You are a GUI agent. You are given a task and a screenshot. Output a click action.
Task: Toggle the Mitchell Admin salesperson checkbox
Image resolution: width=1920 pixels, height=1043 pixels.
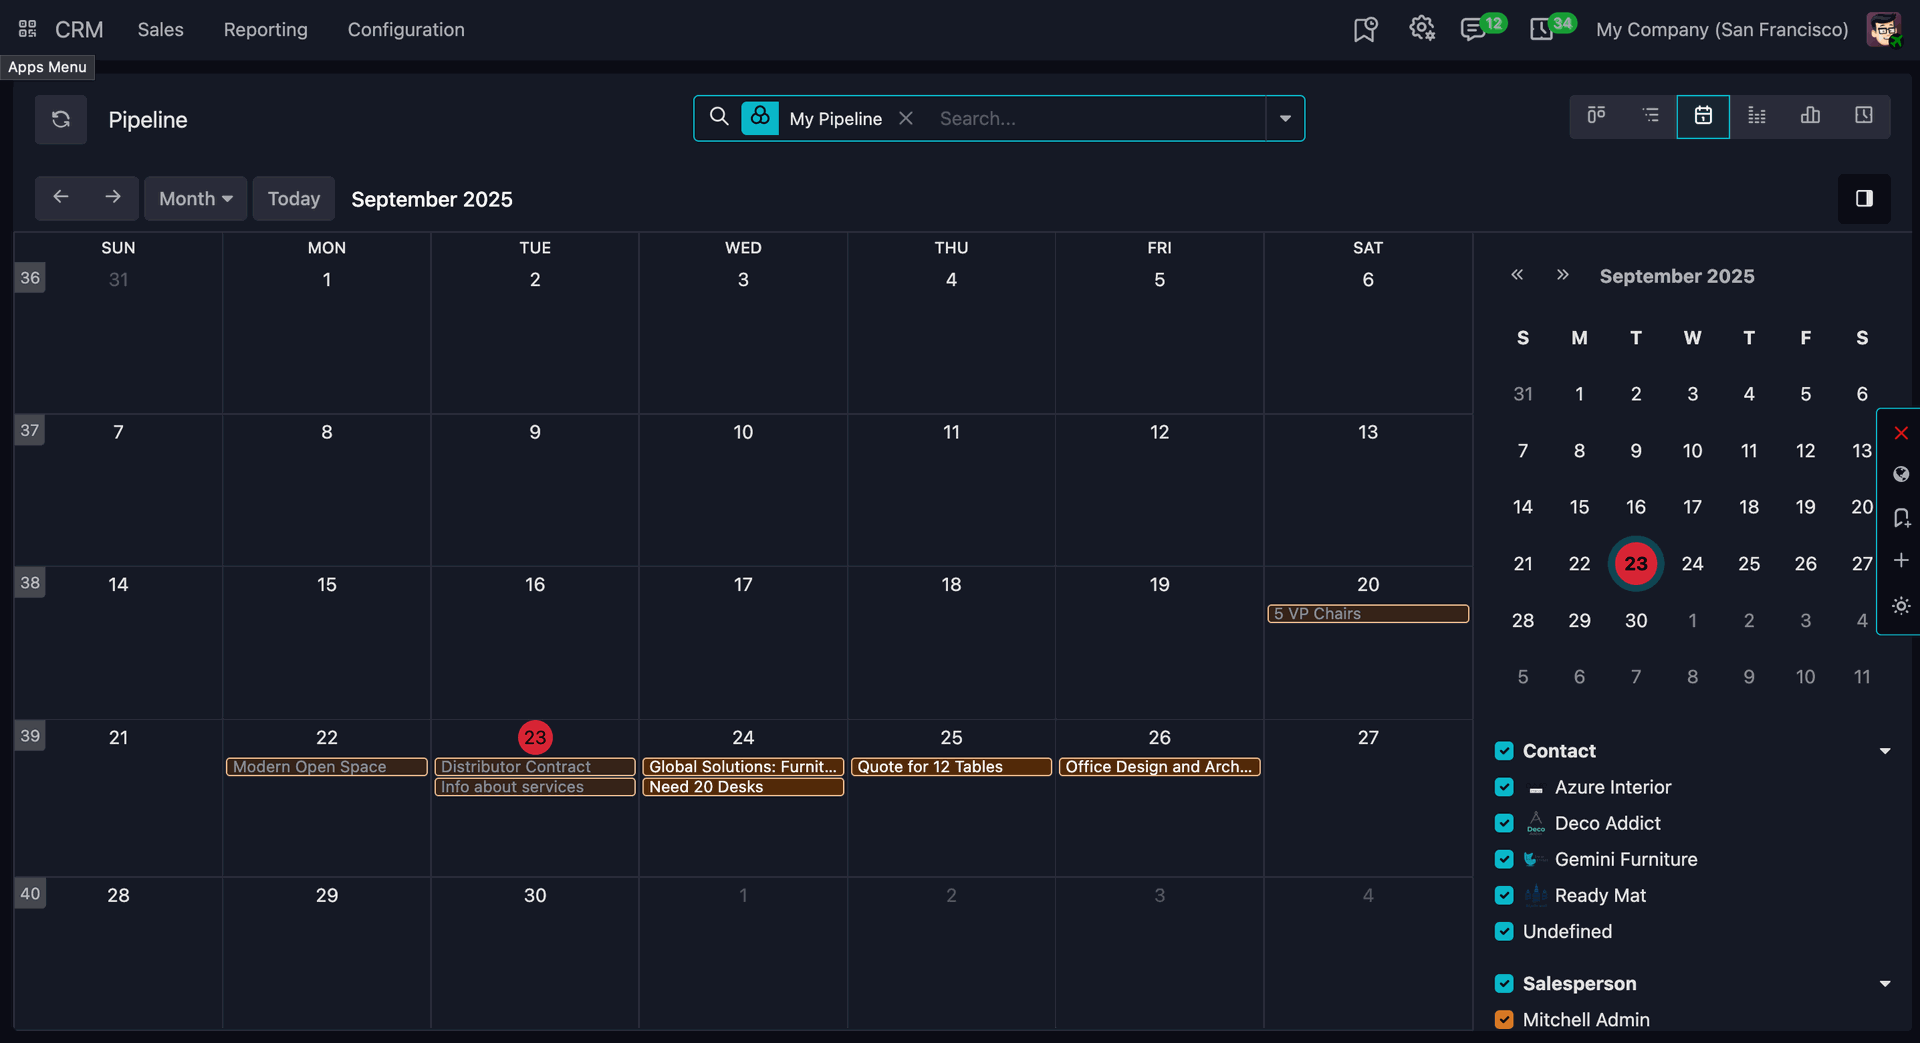click(x=1504, y=1019)
